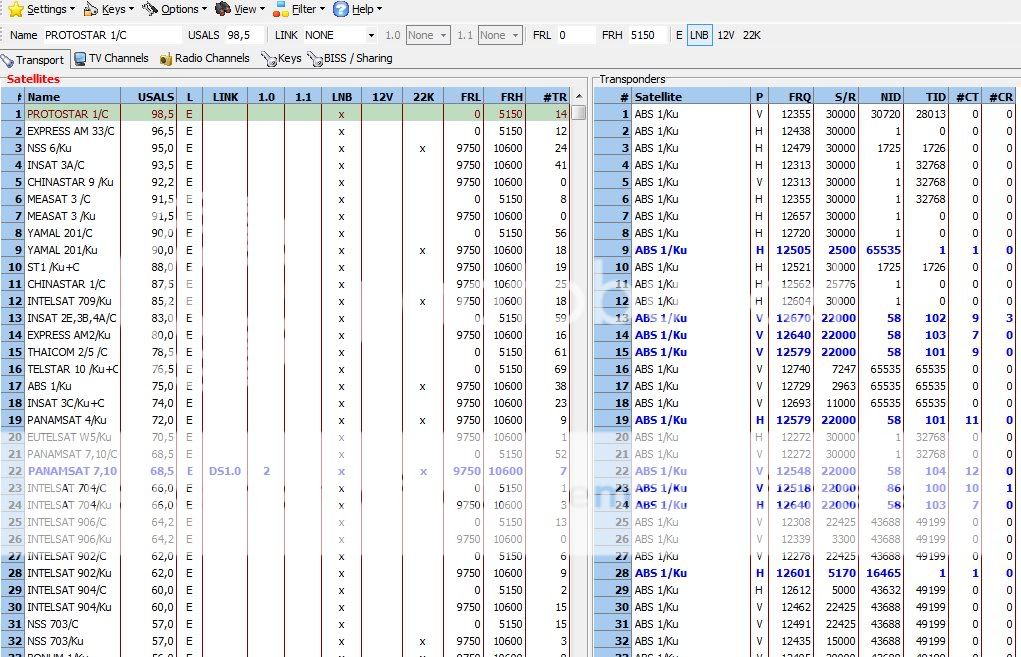Sort transponders by S/R column header
This screenshot has height=657, width=1021.
(x=836, y=96)
